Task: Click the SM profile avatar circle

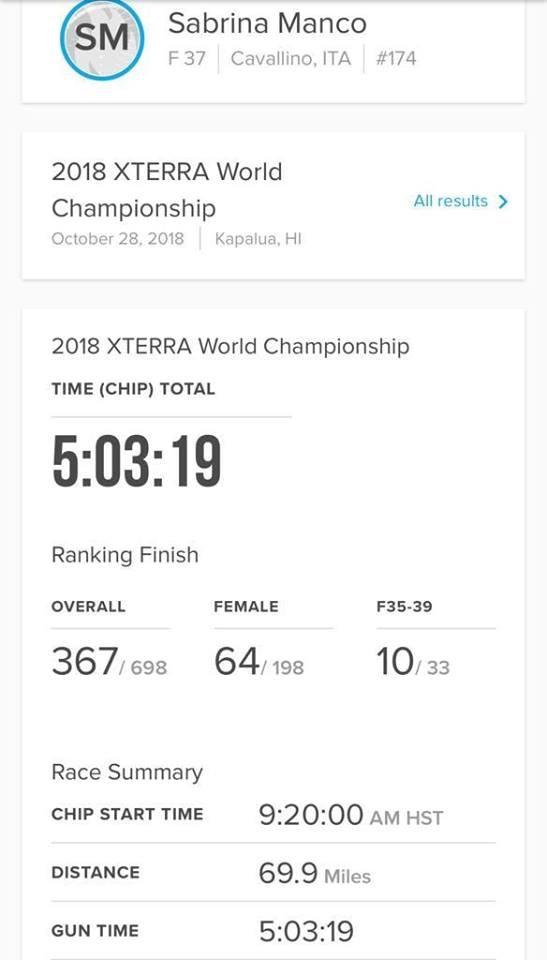Action: click(x=102, y=40)
